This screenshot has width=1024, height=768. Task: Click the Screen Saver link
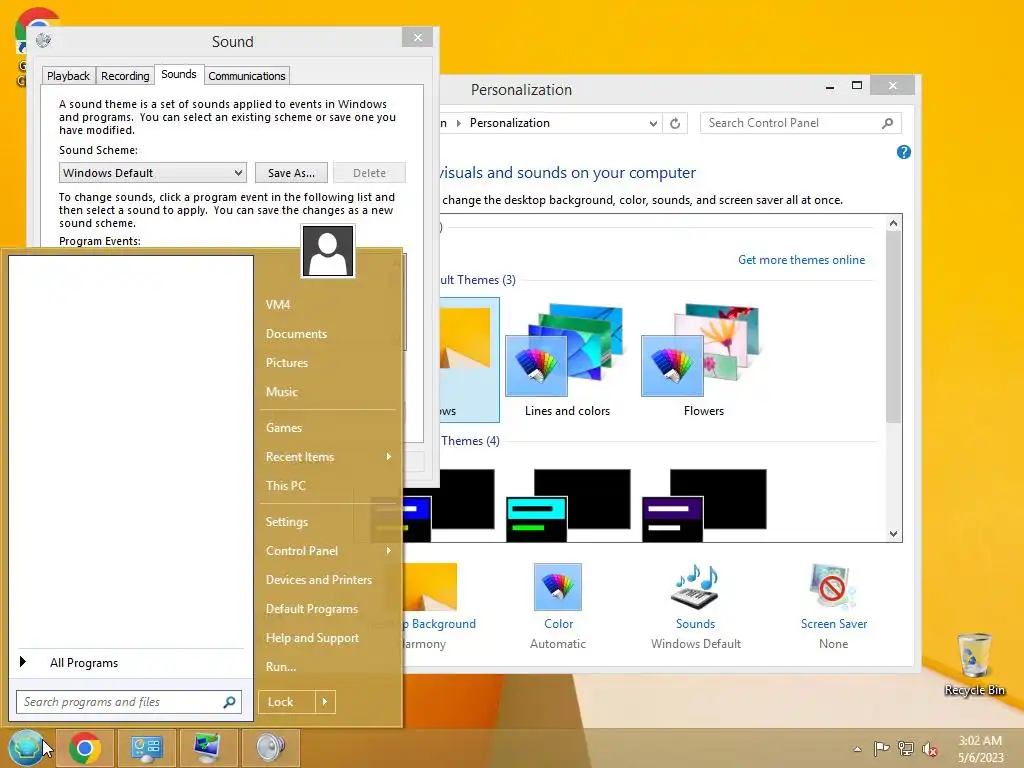[x=834, y=624]
